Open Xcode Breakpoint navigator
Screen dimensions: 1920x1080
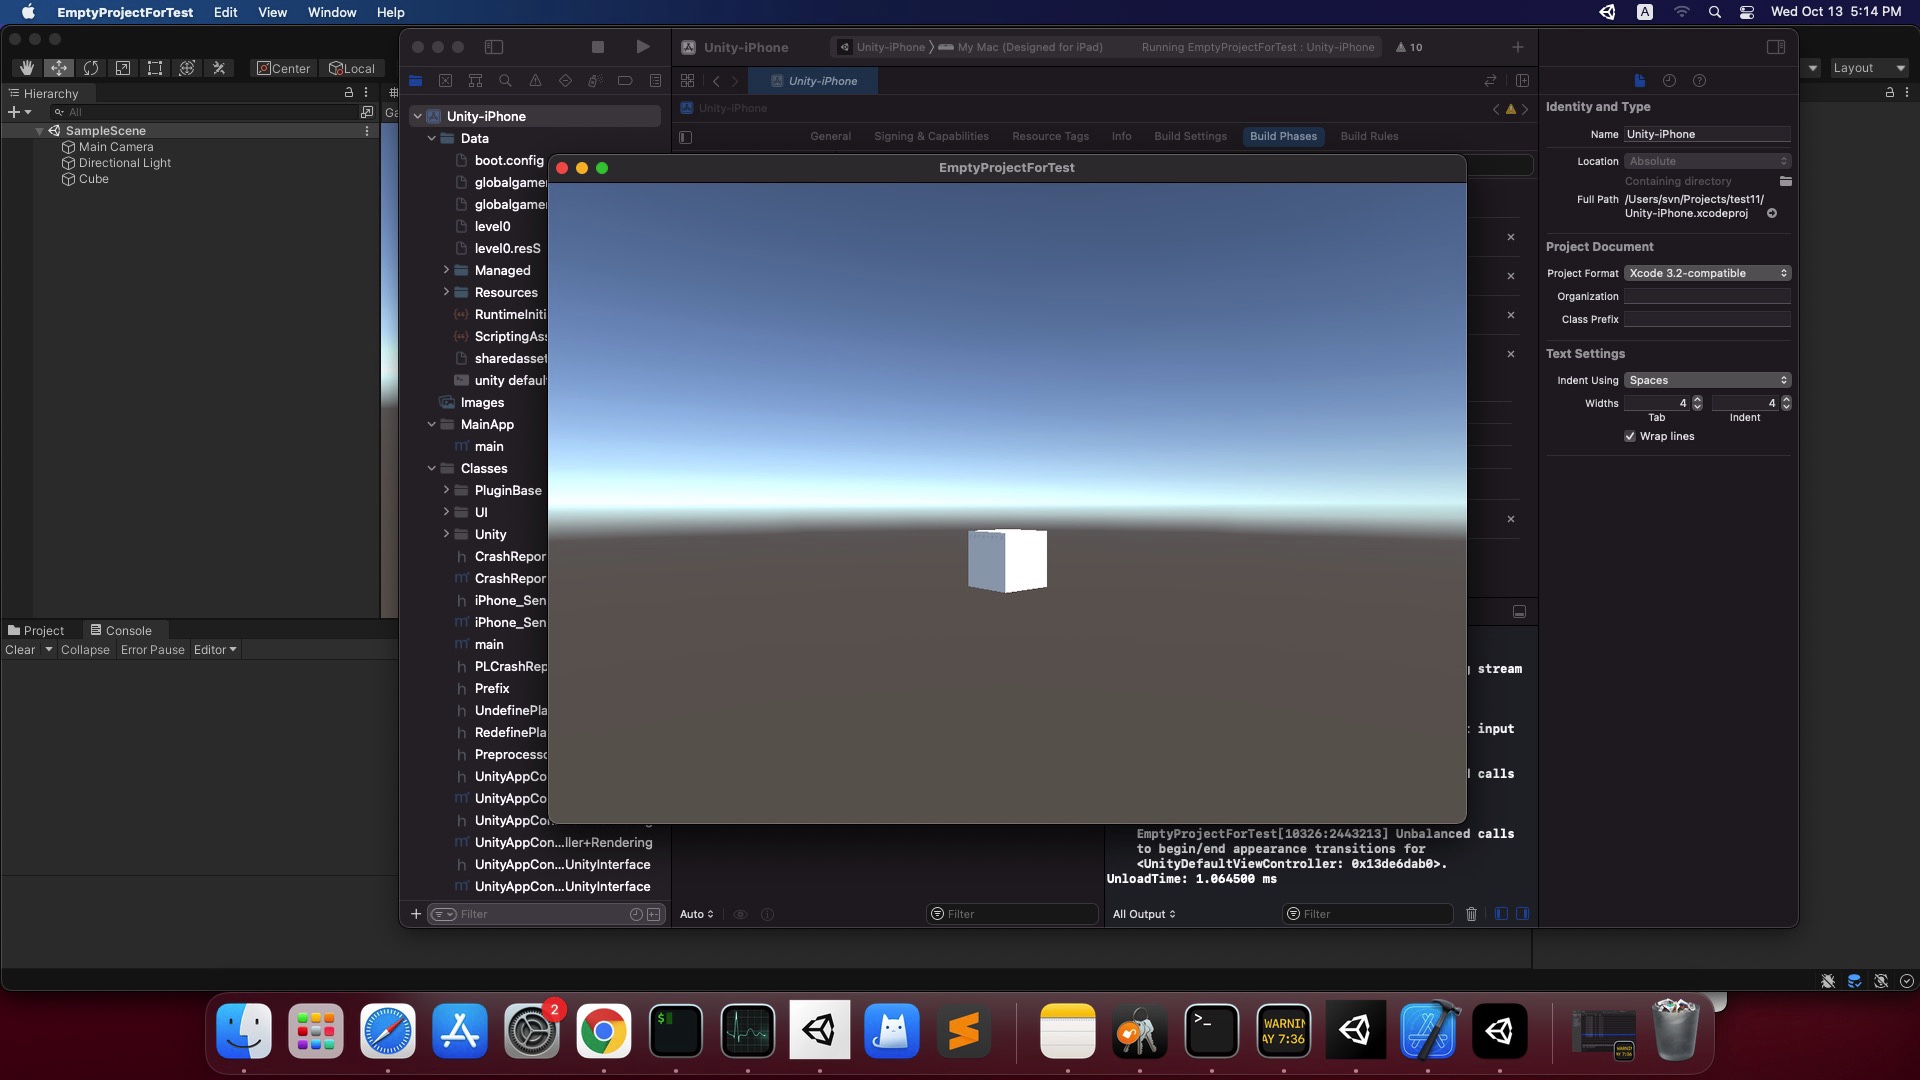[x=625, y=81]
